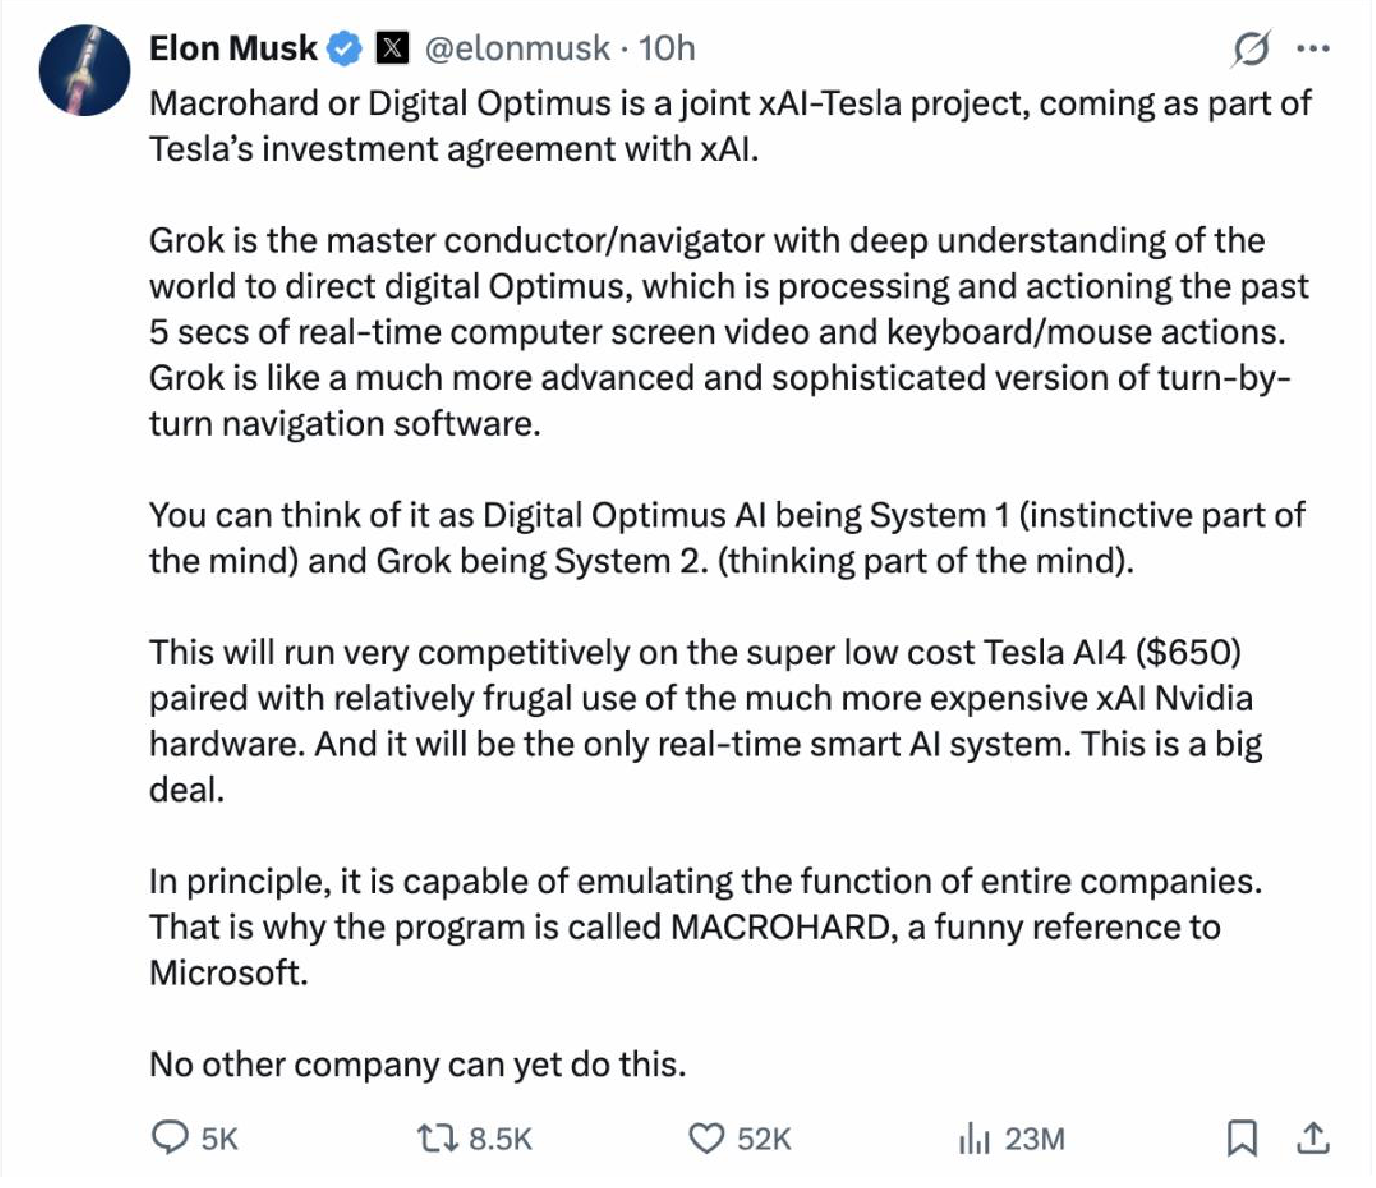Click the X affiliation badge beside the name
Viewport: 1376px width, 1188px height.
[x=392, y=48]
